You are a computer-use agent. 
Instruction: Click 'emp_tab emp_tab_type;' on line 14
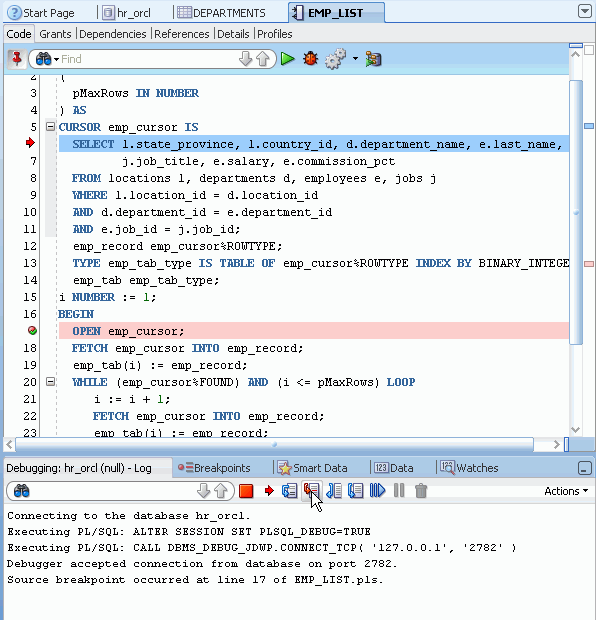pos(146,280)
